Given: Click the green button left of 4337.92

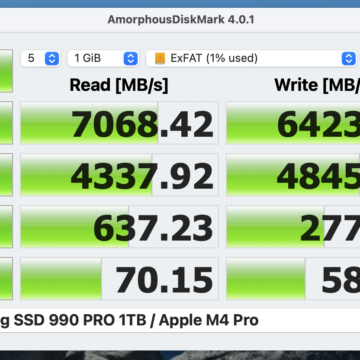Looking at the screenshot, I should pyautogui.click(x=6, y=175).
